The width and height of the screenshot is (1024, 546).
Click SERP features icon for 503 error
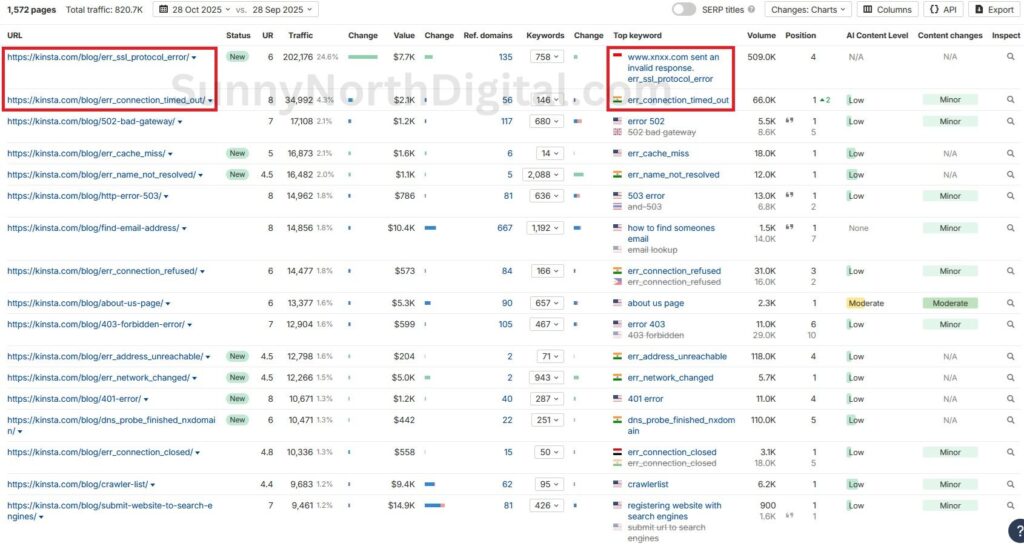click(790, 195)
